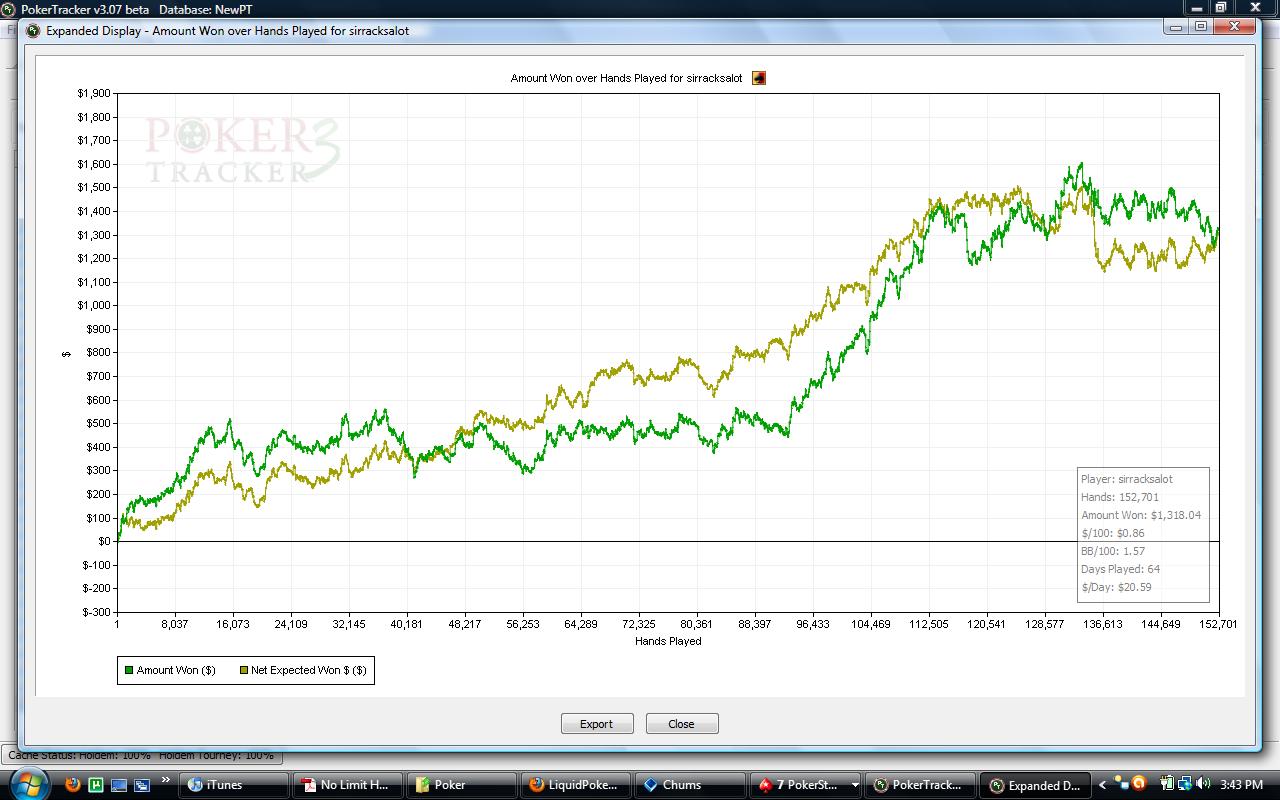The height and width of the screenshot is (800, 1280).
Task: Click the 152,701 x-axis tick label
Action: (1219, 624)
